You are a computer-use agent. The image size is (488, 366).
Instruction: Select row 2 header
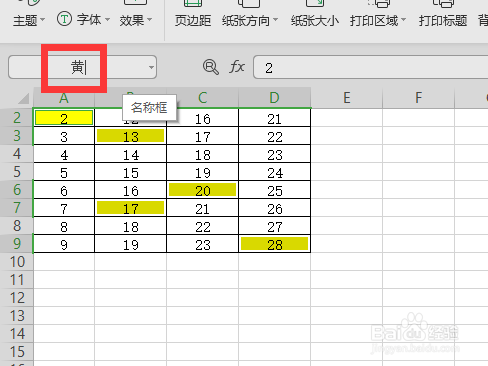point(17,118)
